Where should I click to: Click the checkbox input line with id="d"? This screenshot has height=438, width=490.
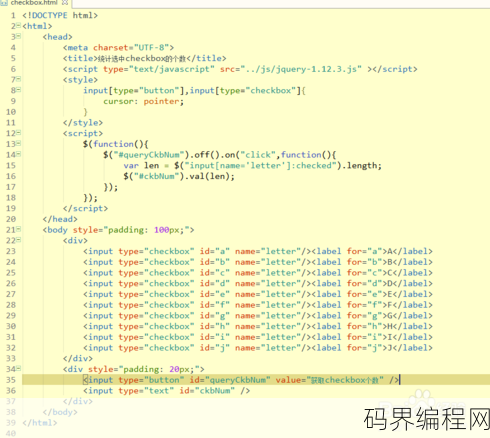pyautogui.click(x=258, y=283)
